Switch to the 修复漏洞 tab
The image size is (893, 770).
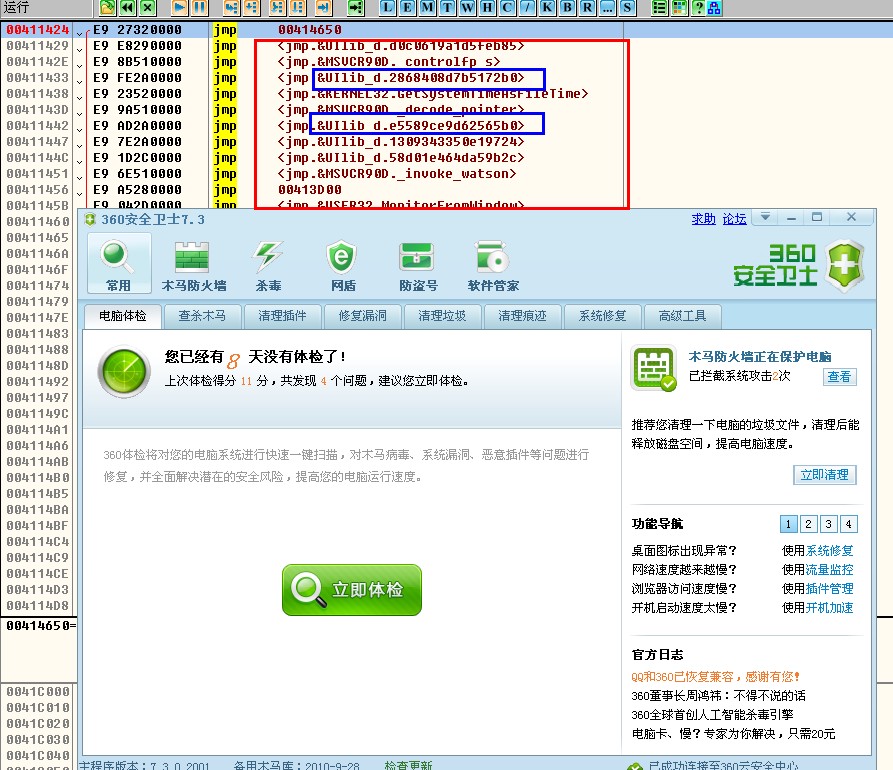pos(363,316)
